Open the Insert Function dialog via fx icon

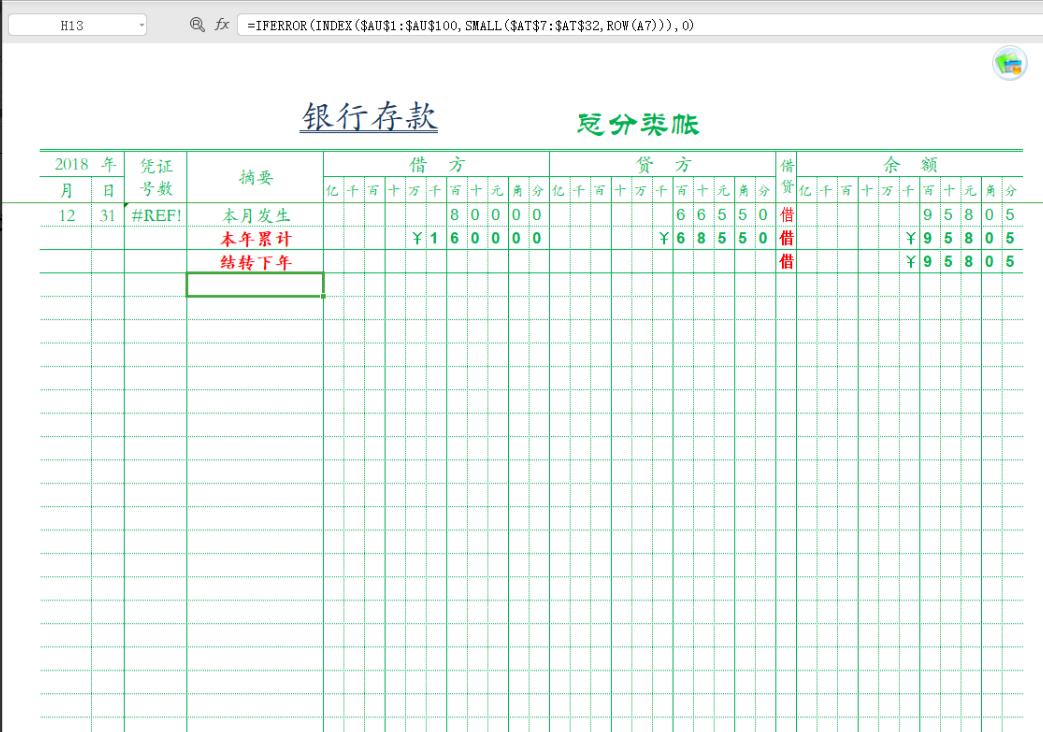click(x=224, y=22)
